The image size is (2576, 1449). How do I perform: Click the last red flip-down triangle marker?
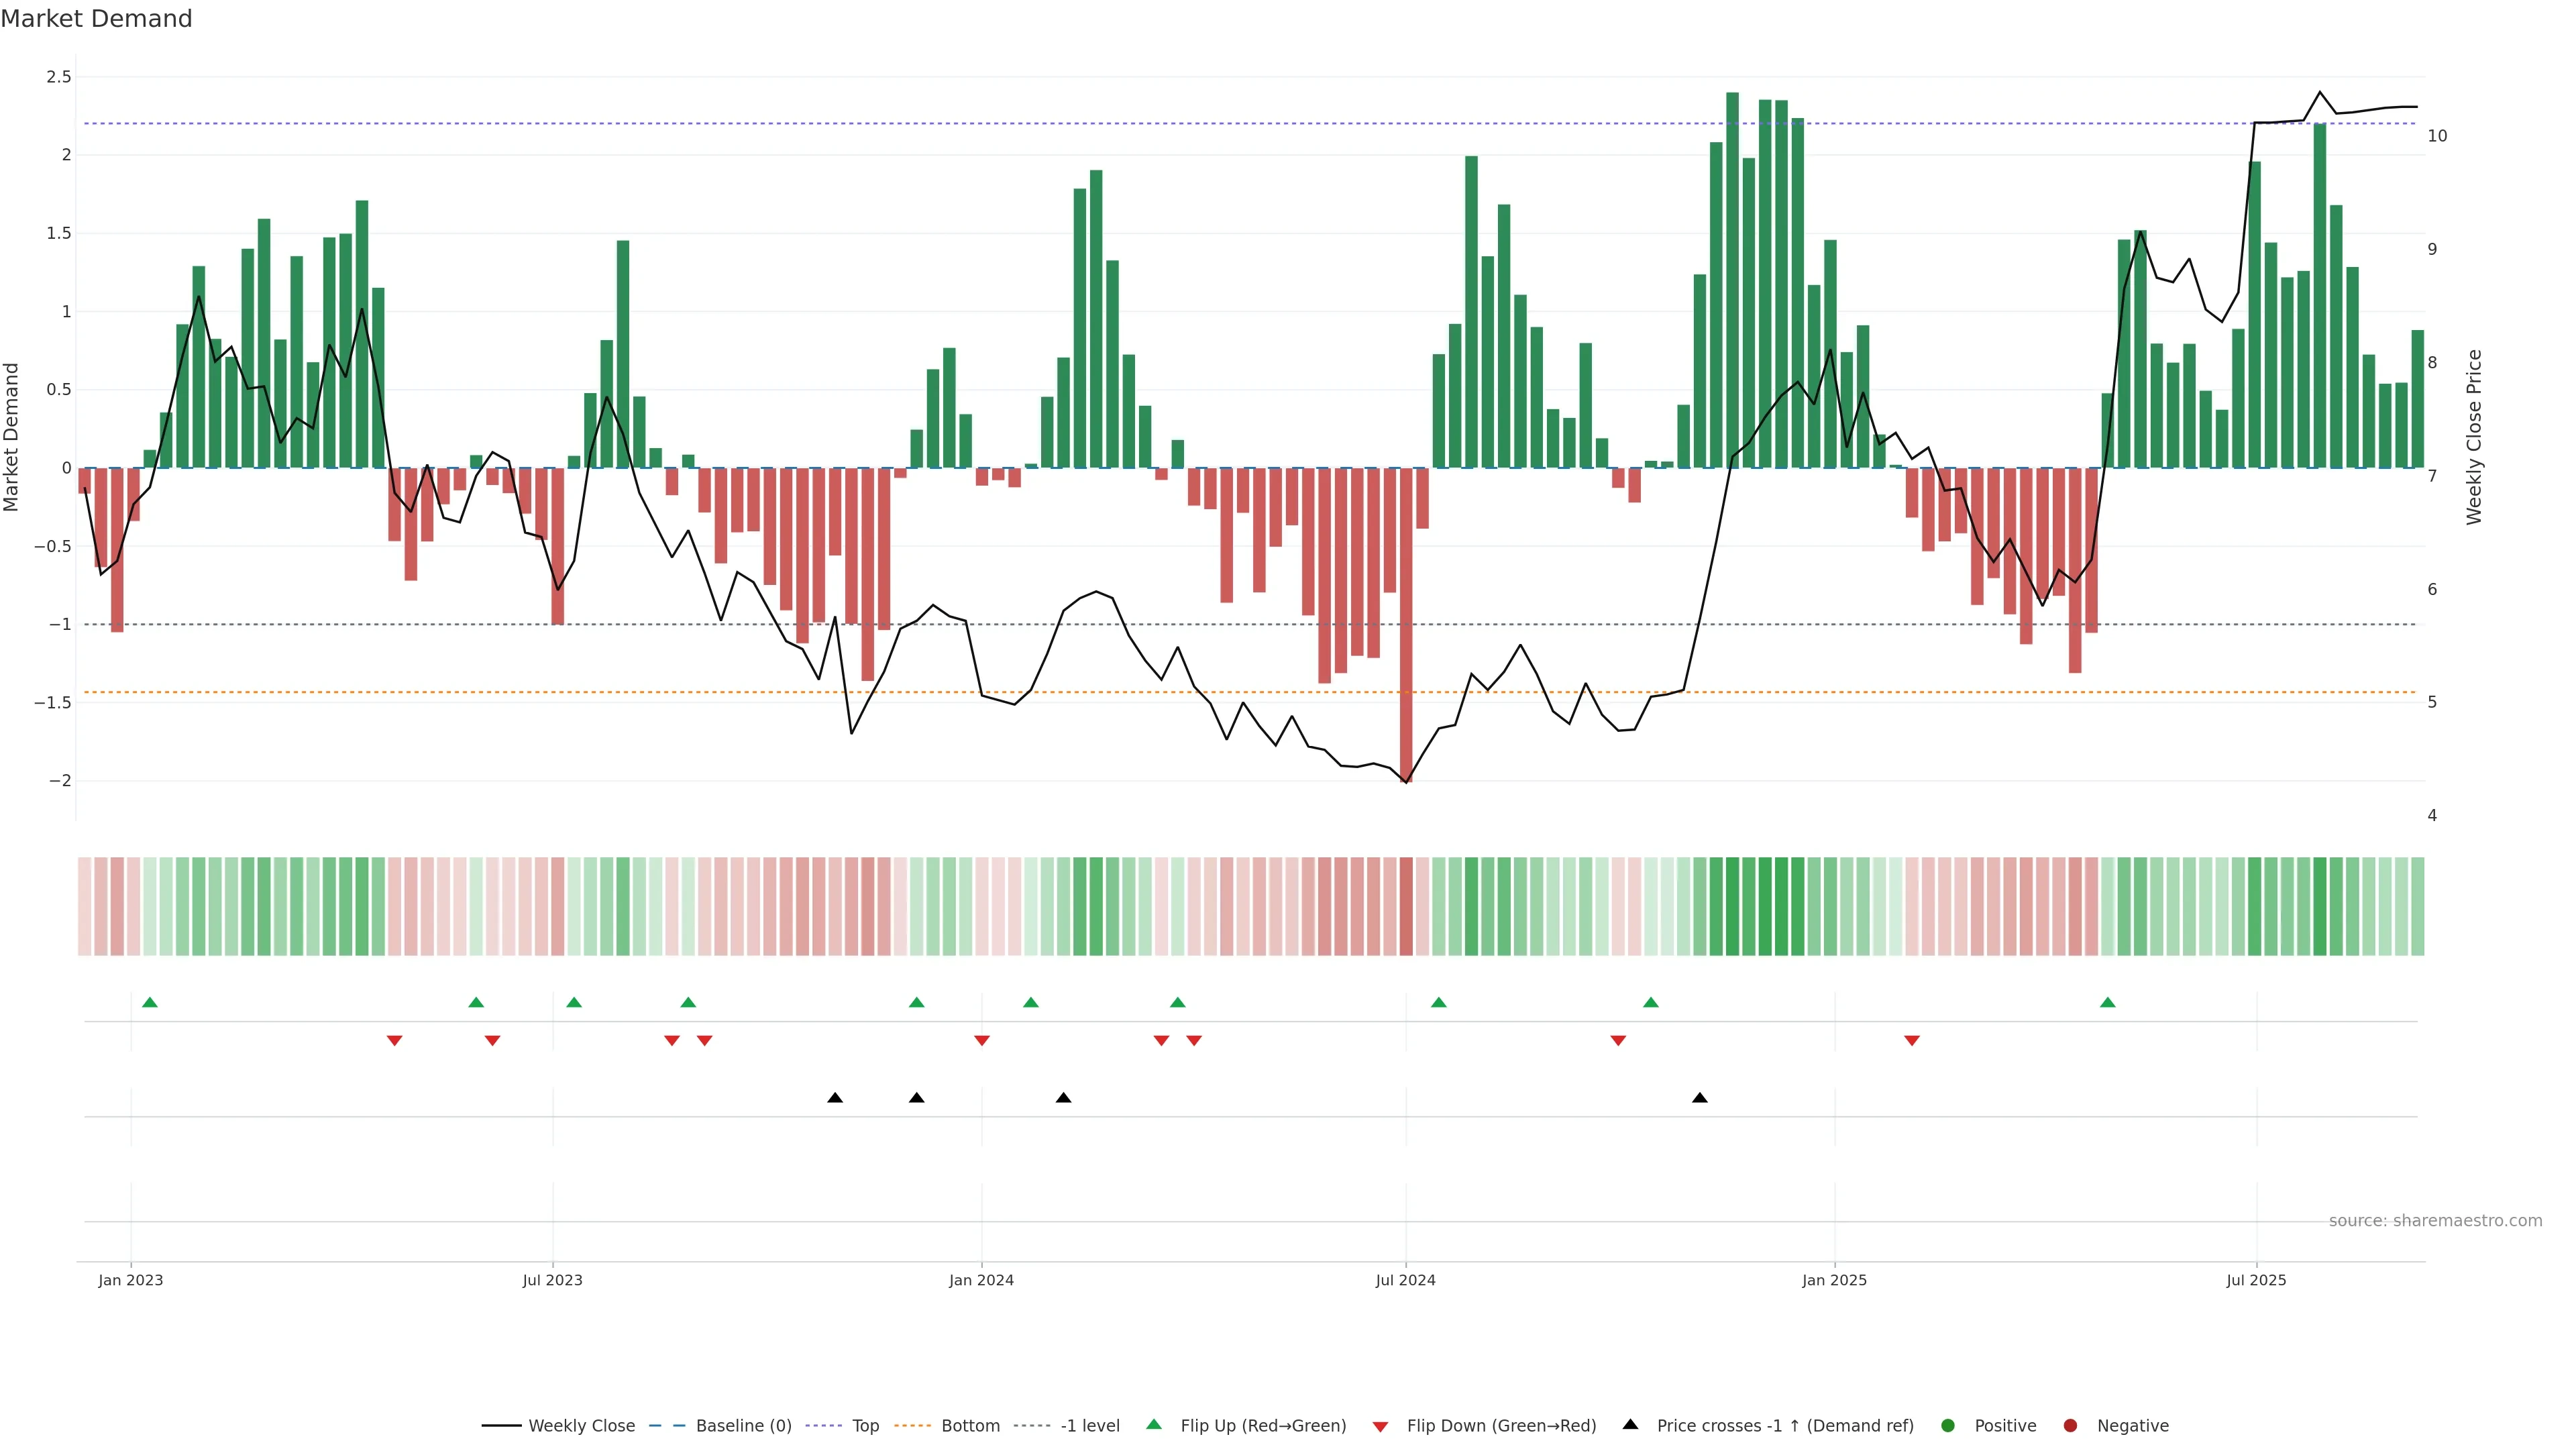pos(1912,1041)
